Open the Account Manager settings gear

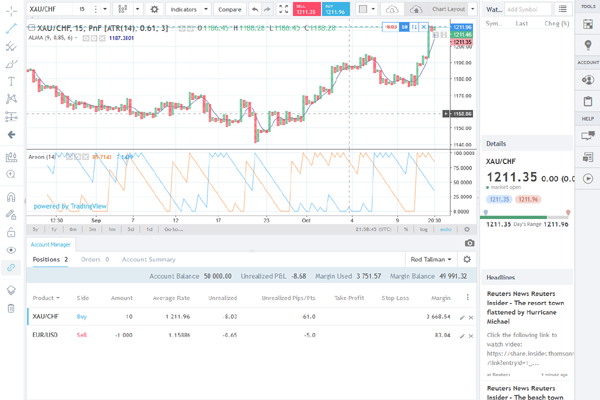coord(467,260)
